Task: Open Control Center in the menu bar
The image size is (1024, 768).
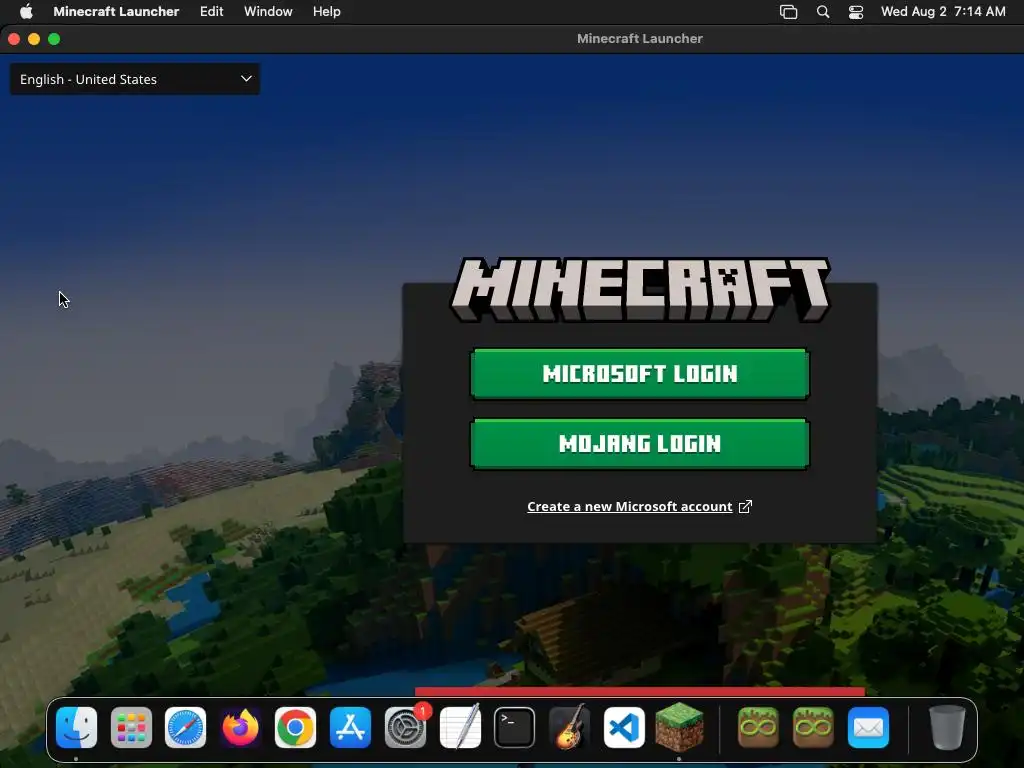Action: [x=856, y=12]
